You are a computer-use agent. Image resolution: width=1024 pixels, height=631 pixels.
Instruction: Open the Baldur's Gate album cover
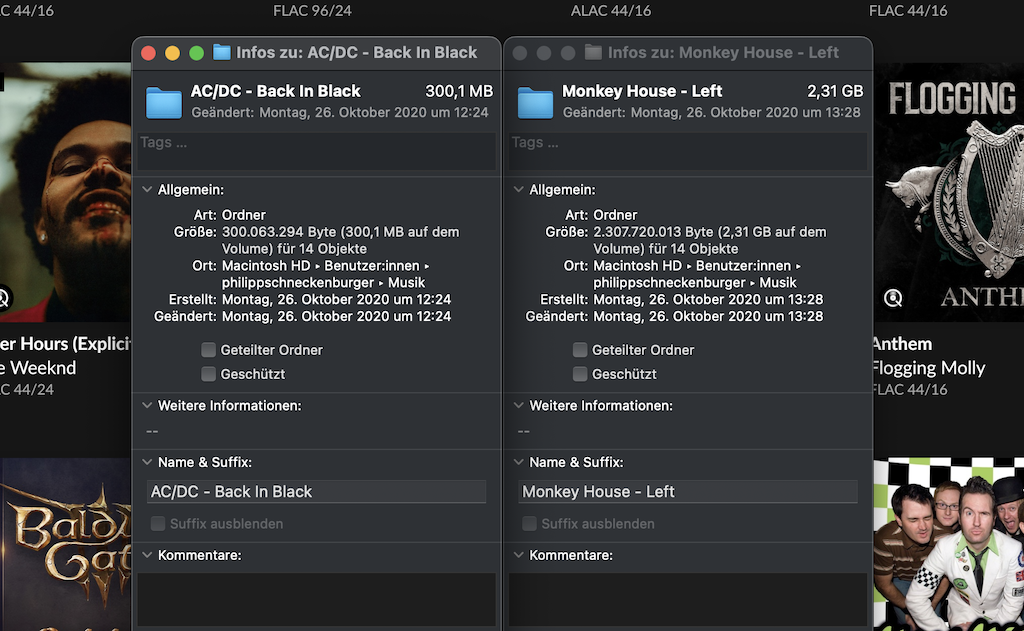point(65,545)
